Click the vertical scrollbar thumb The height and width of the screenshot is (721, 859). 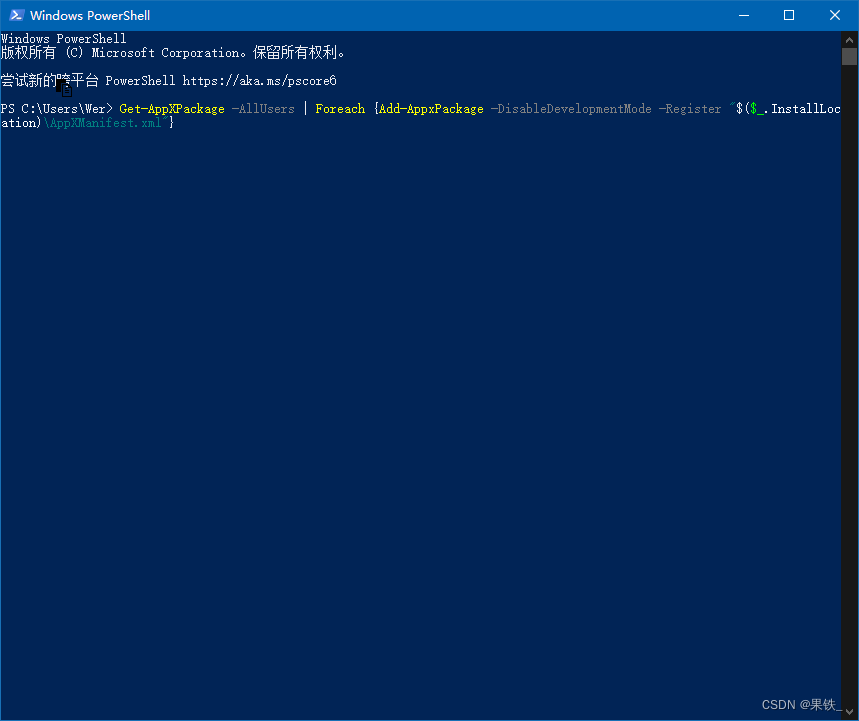(849, 56)
